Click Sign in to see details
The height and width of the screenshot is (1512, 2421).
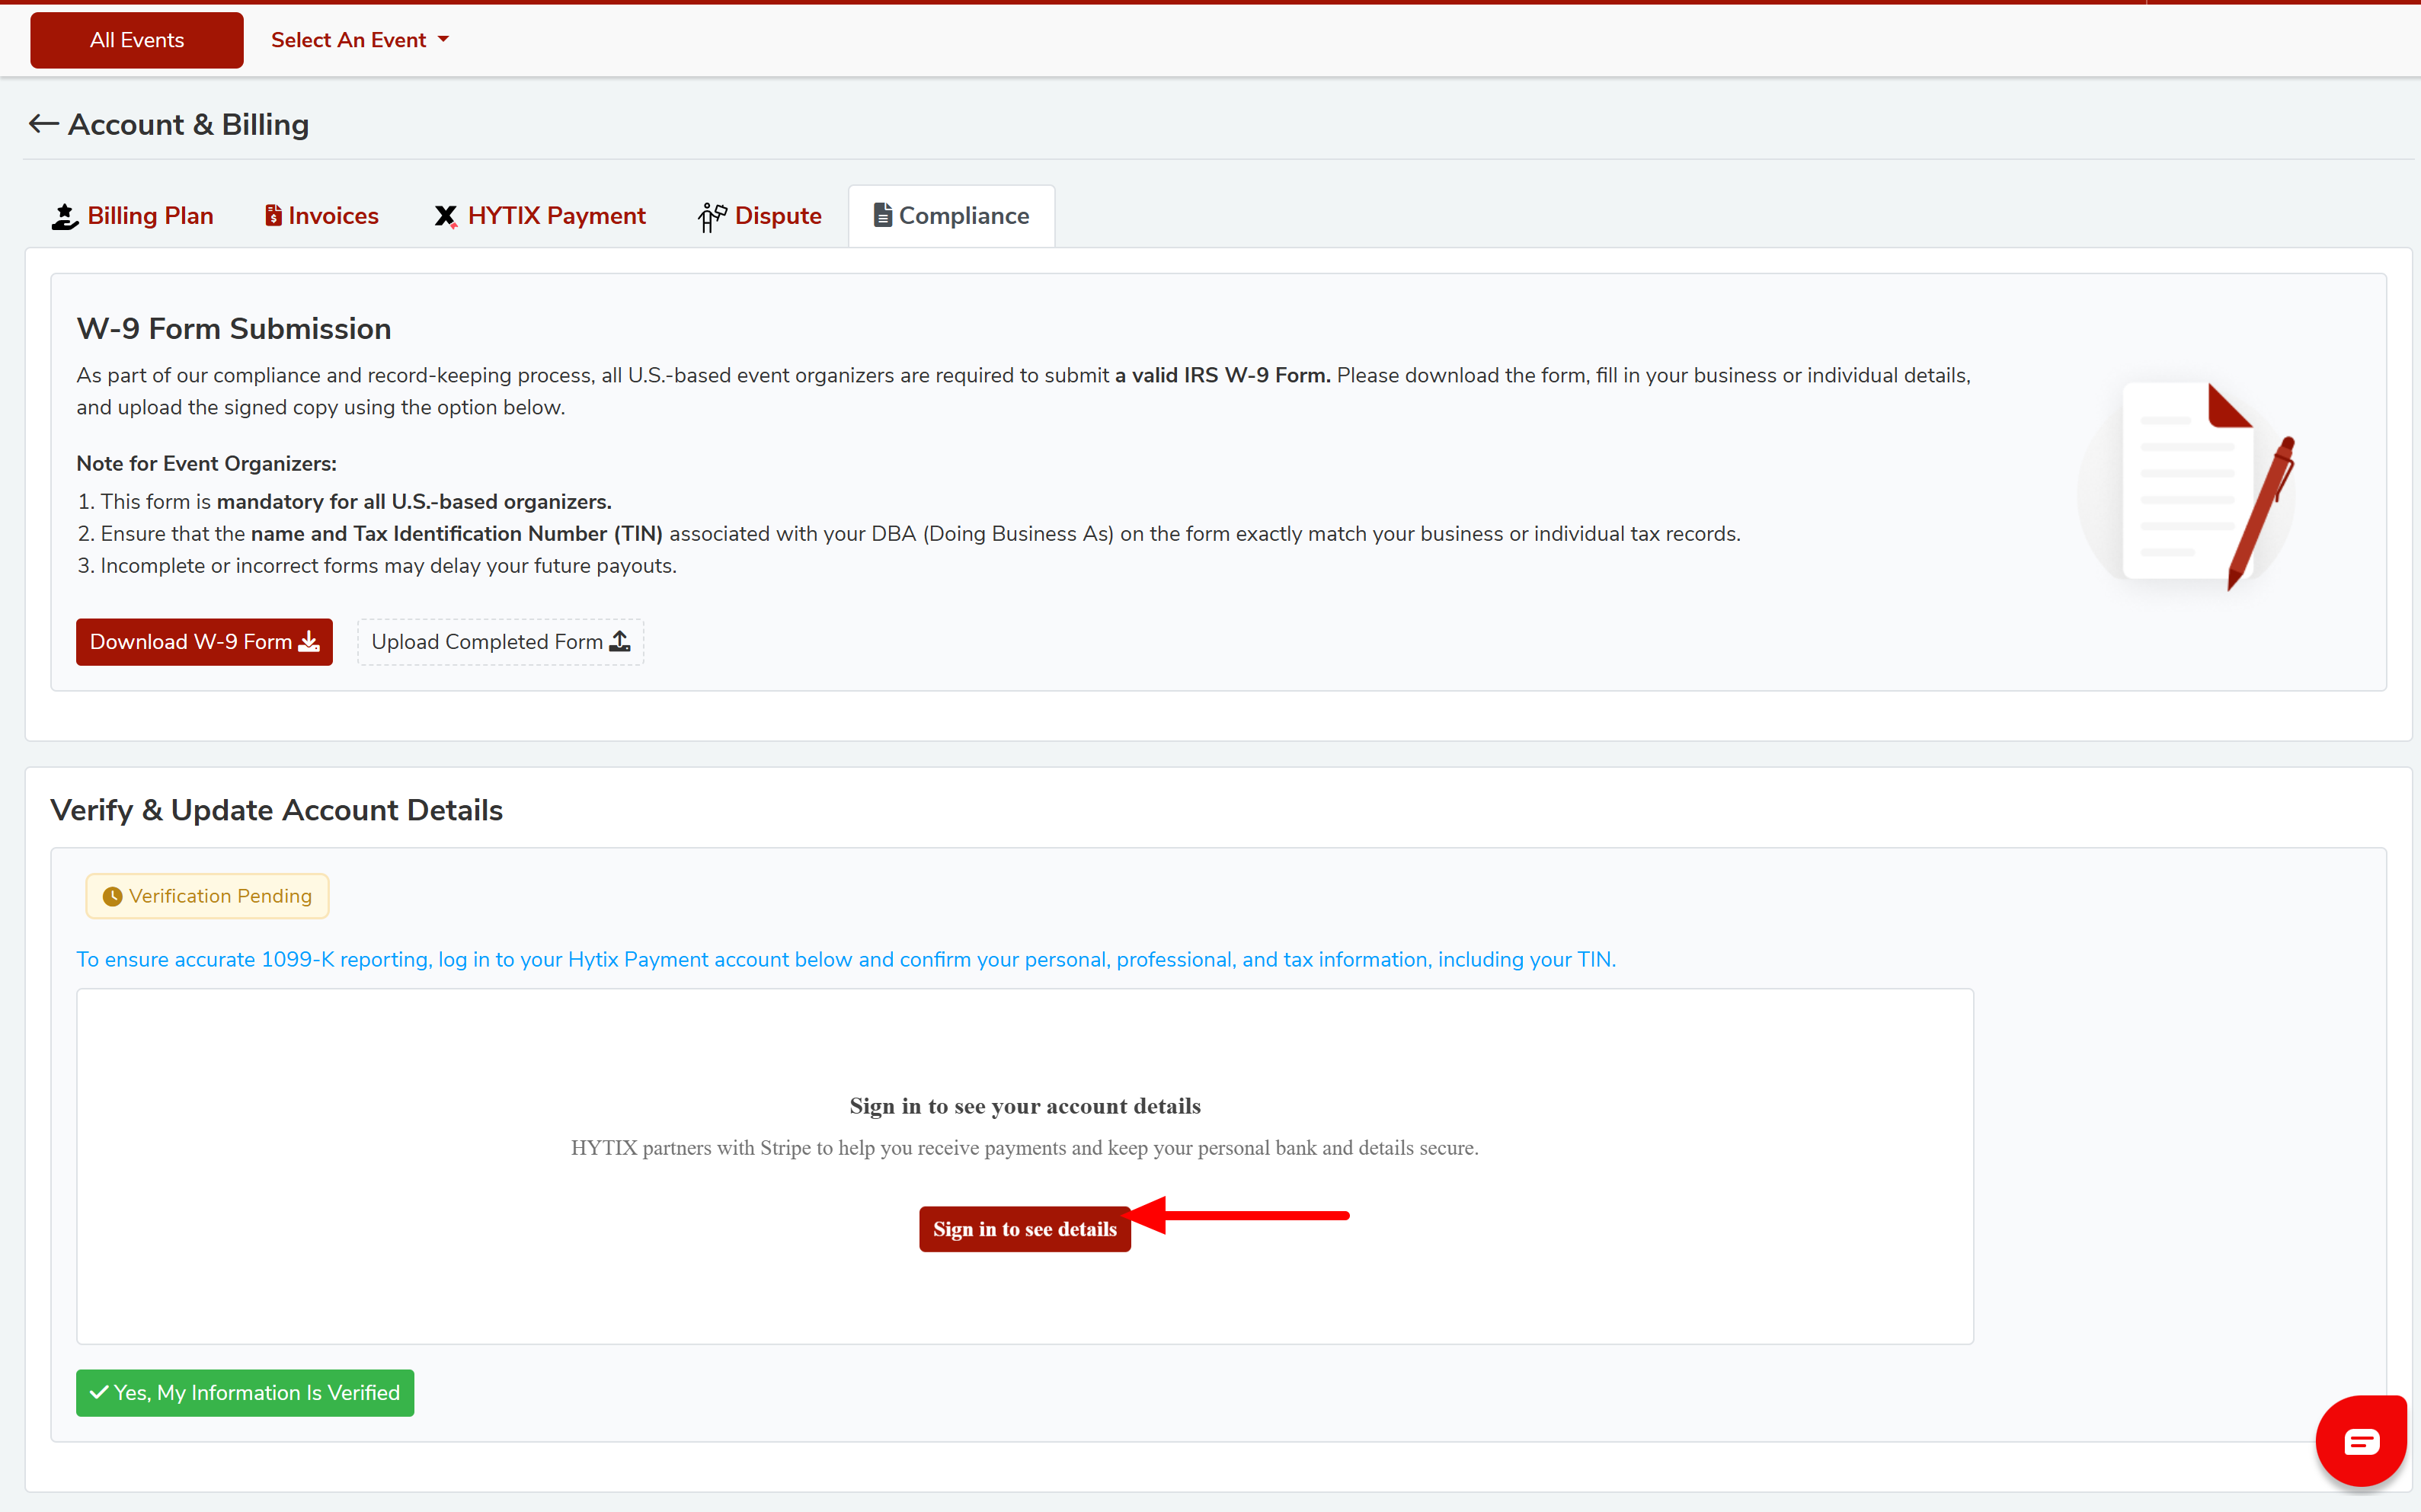[x=1024, y=1229]
